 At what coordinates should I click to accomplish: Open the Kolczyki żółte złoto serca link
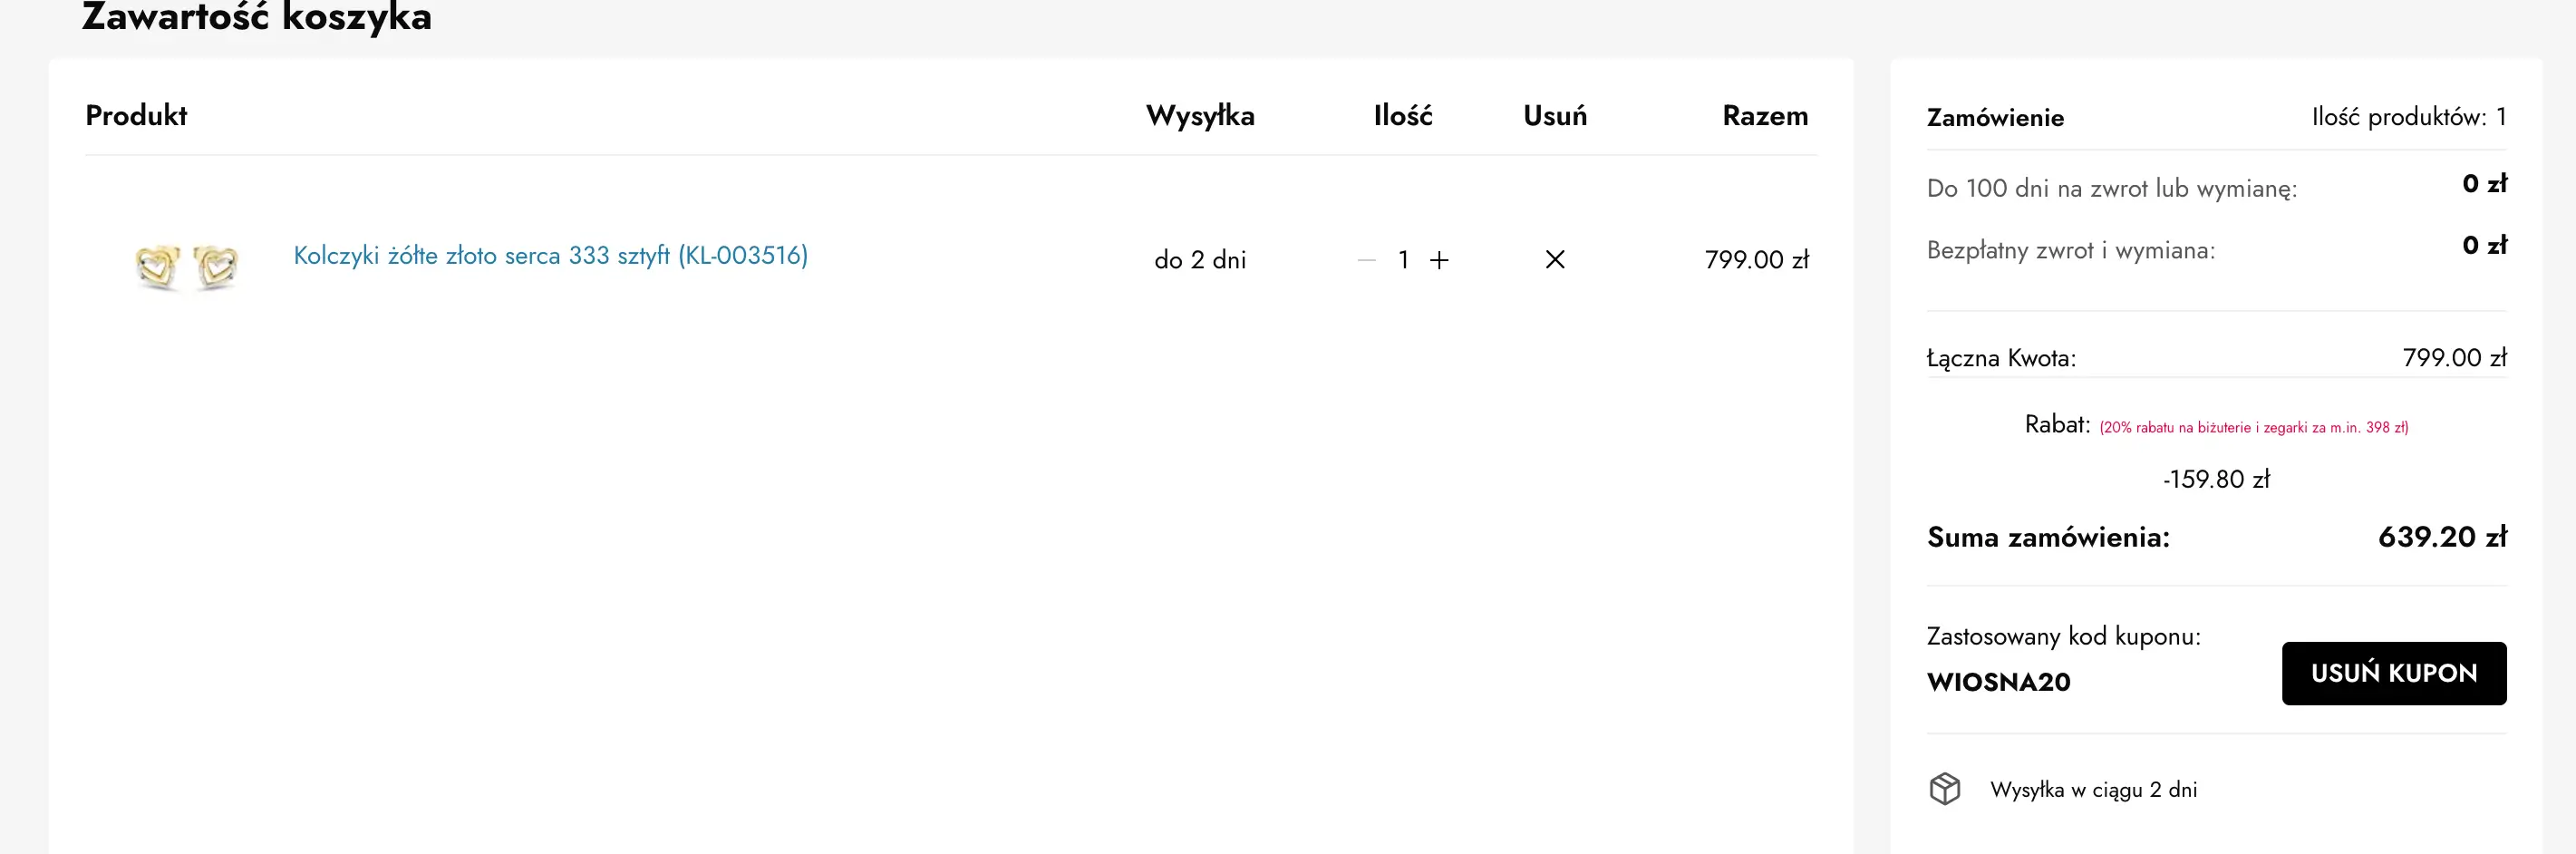coord(550,256)
